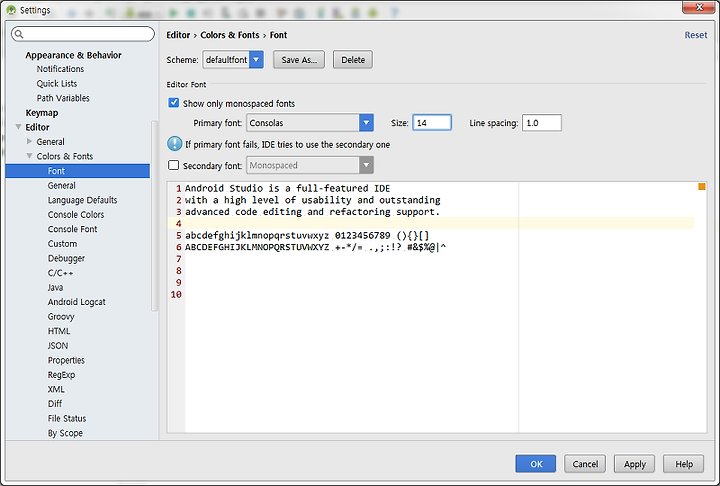The height and width of the screenshot is (486, 720).
Task: Click Editor in the breadcrumb path
Action: 178,35
